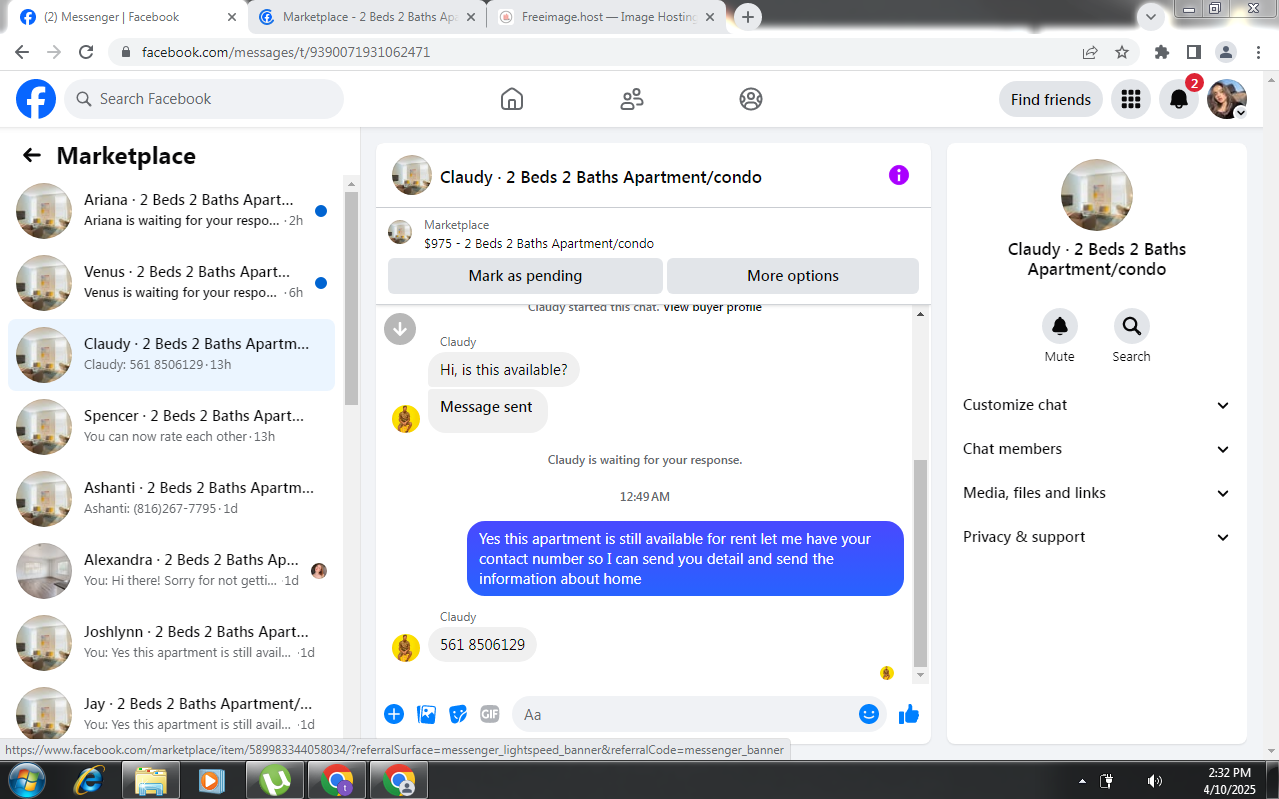
Task: Click the Mark as pending button
Action: pyautogui.click(x=525, y=276)
